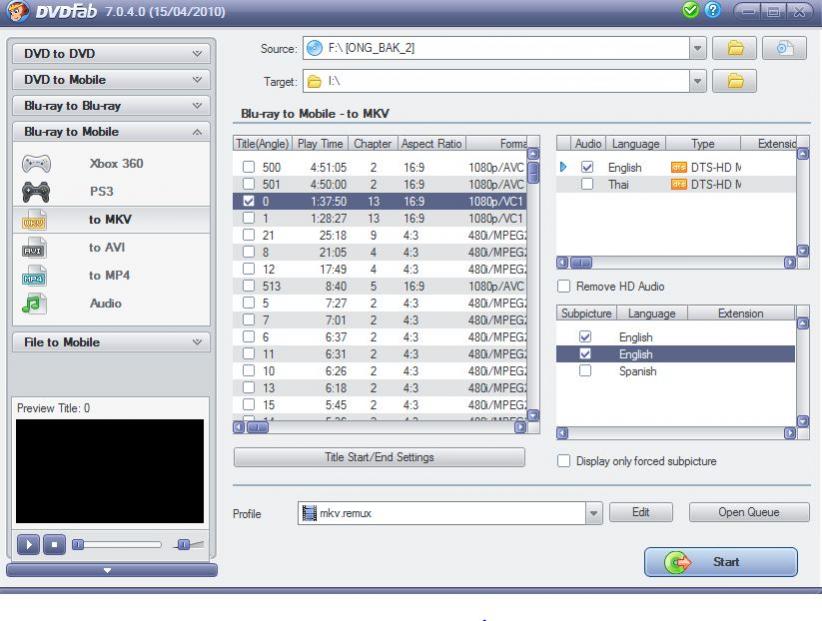
Task: Click the DTS icon in Thai audio row
Action: [679, 184]
